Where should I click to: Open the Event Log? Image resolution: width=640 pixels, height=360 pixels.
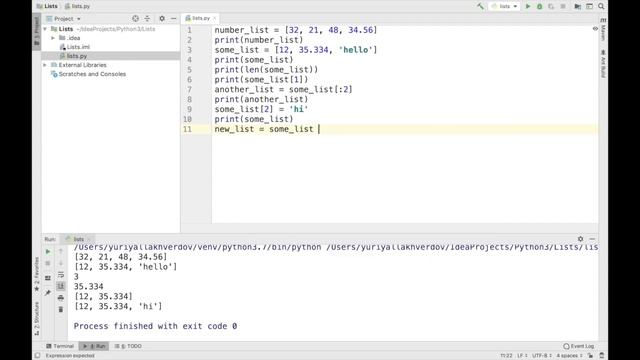tap(579, 346)
